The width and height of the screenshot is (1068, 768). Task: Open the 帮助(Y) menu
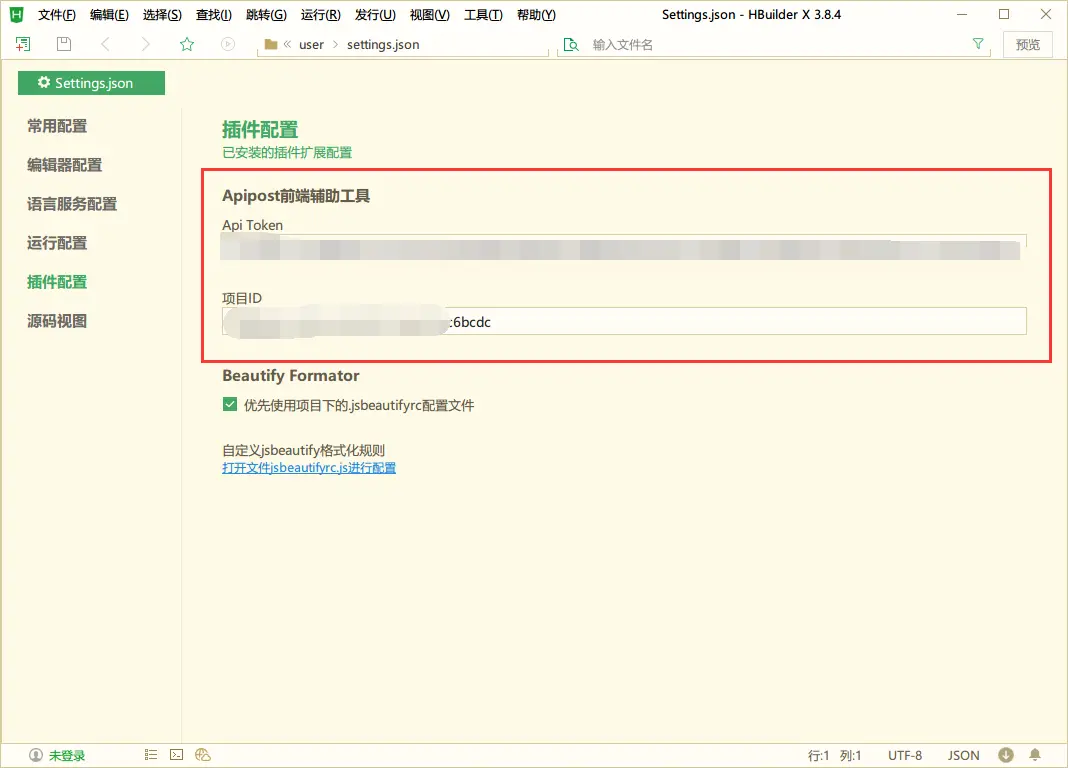pos(537,15)
